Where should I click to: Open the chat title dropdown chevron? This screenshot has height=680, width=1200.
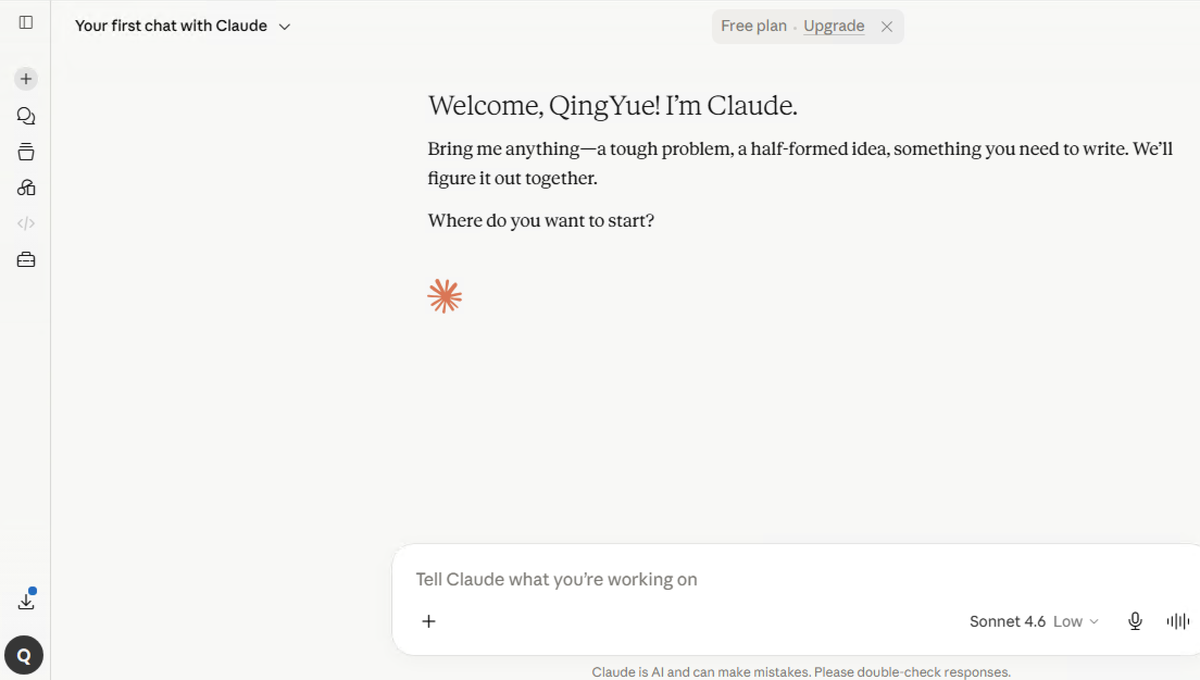pos(284,27)
